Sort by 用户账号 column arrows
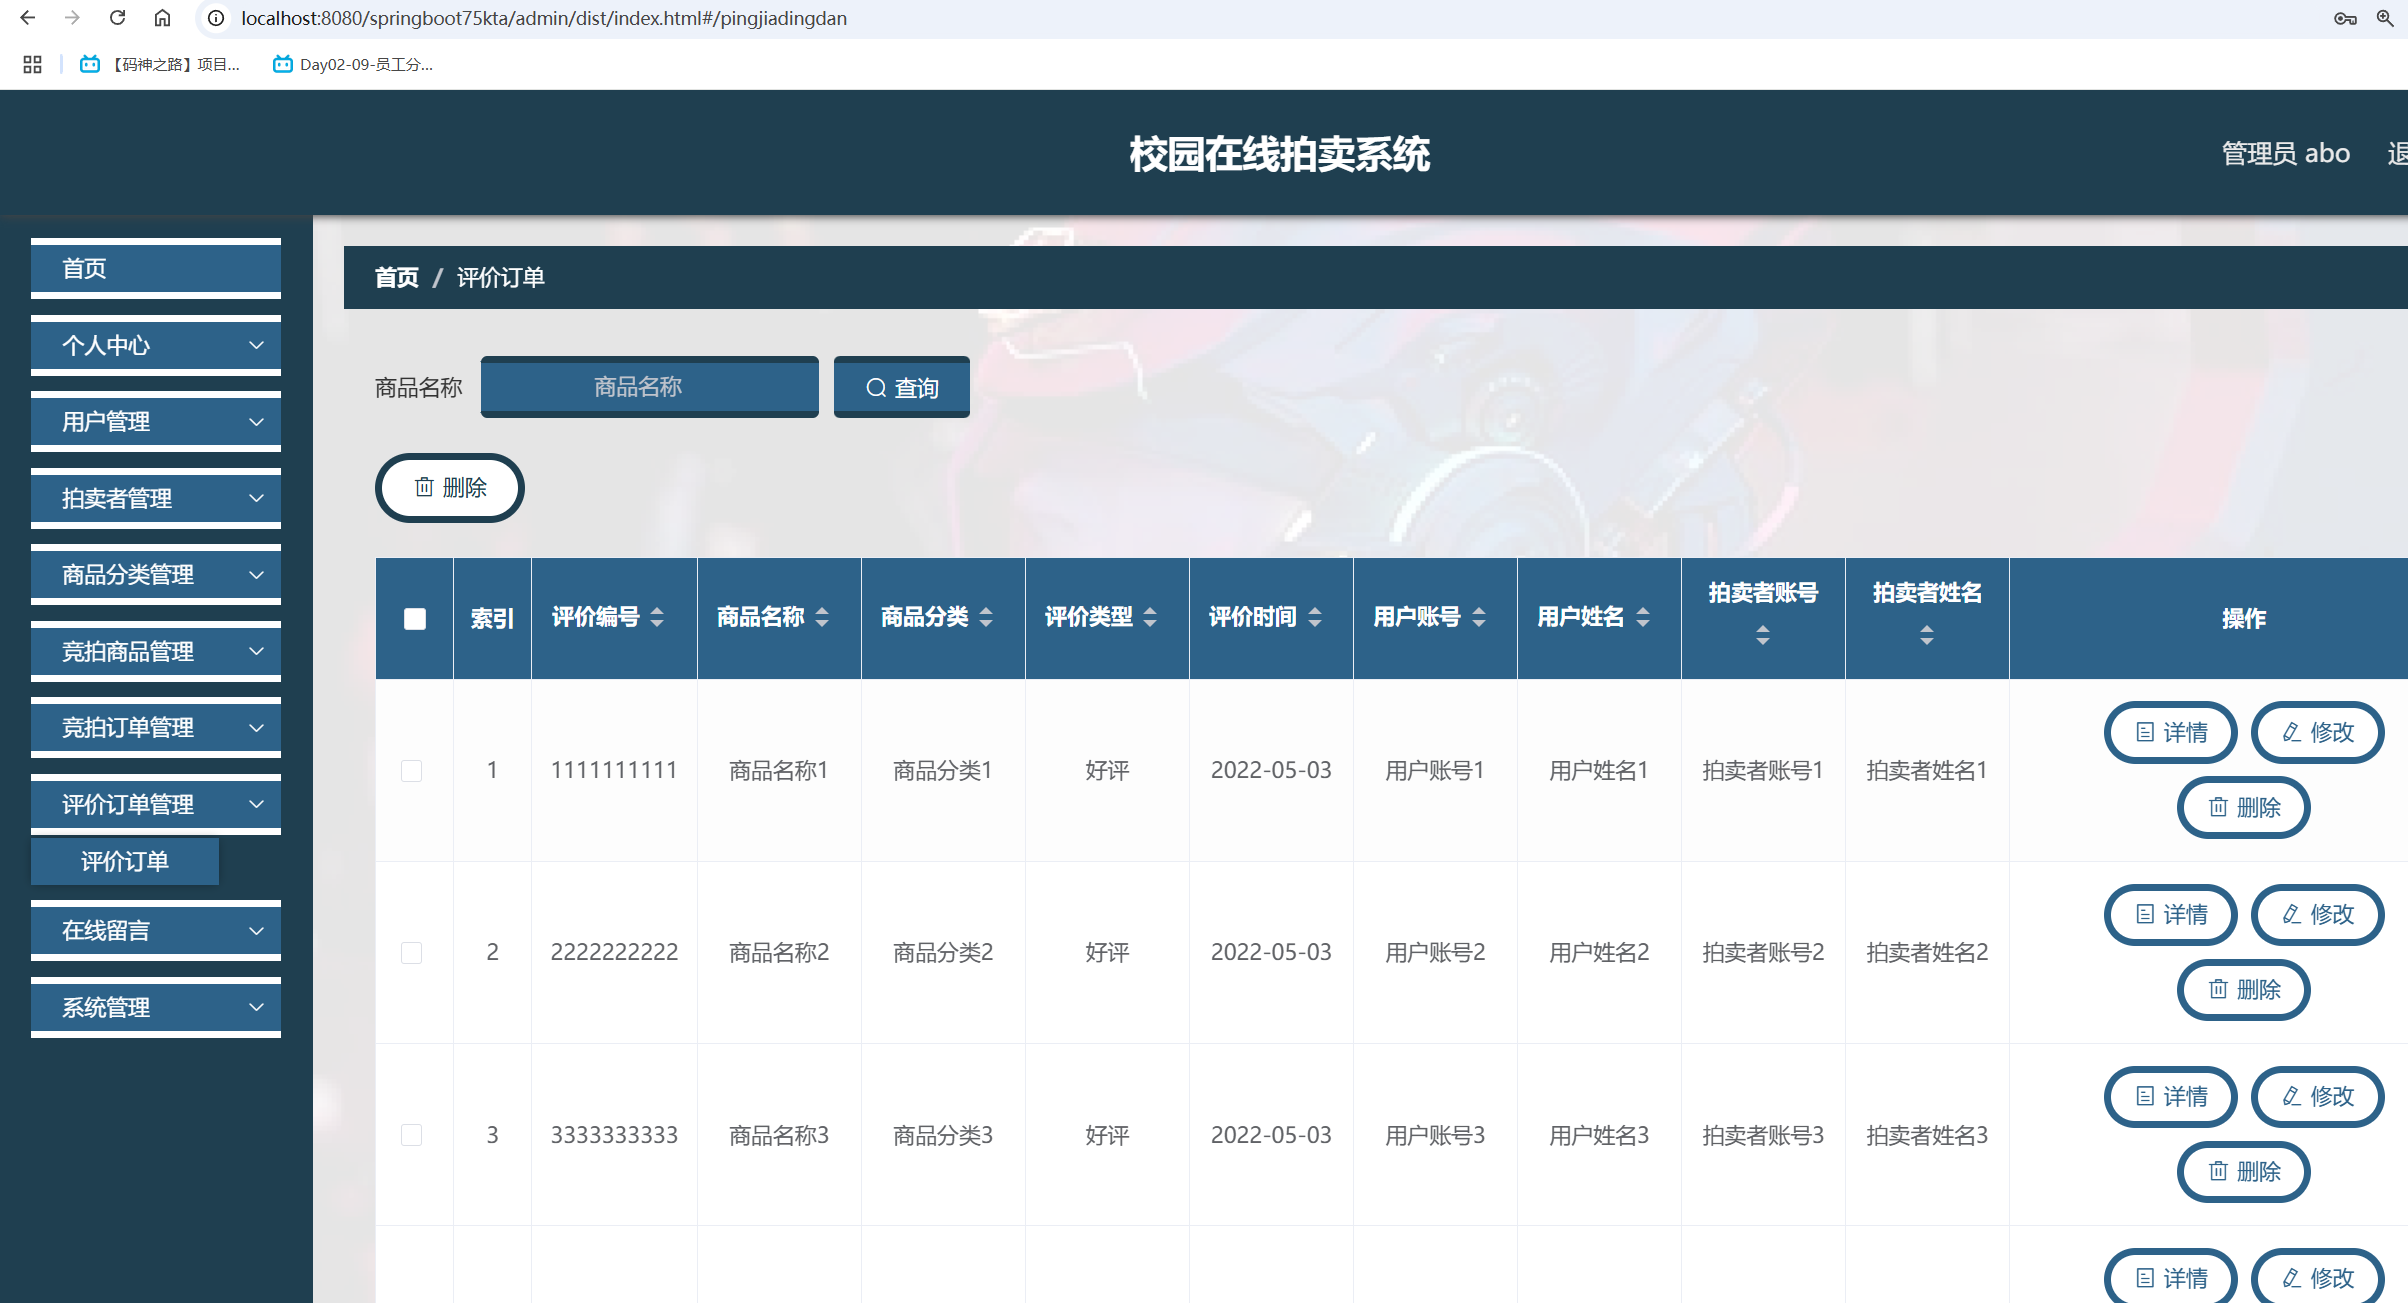Image resolution: width=2408 pixels, height=1303 pixels. [x=1479, y=617]
